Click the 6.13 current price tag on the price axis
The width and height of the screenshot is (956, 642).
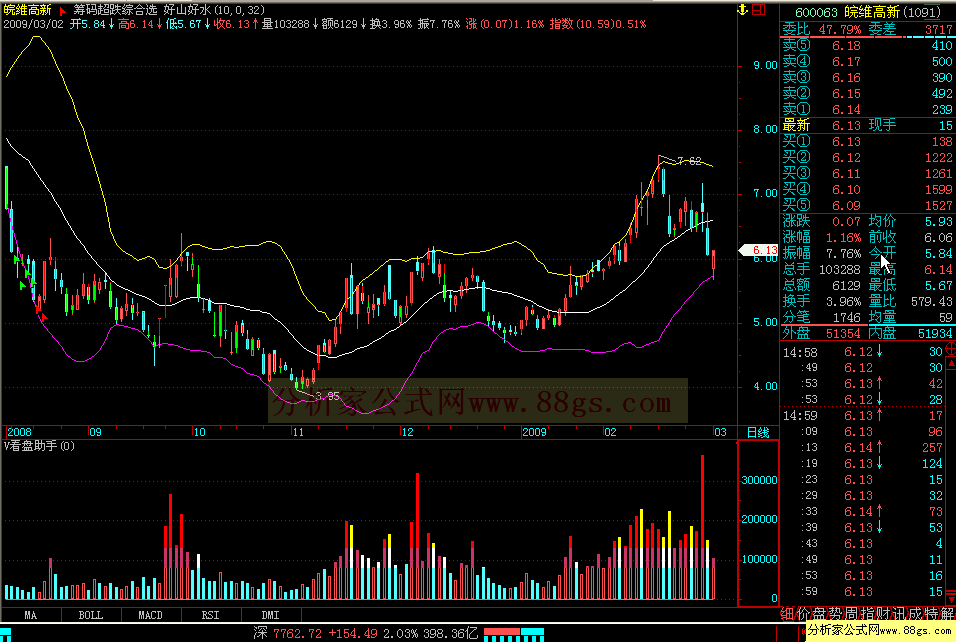pos(758,250)
